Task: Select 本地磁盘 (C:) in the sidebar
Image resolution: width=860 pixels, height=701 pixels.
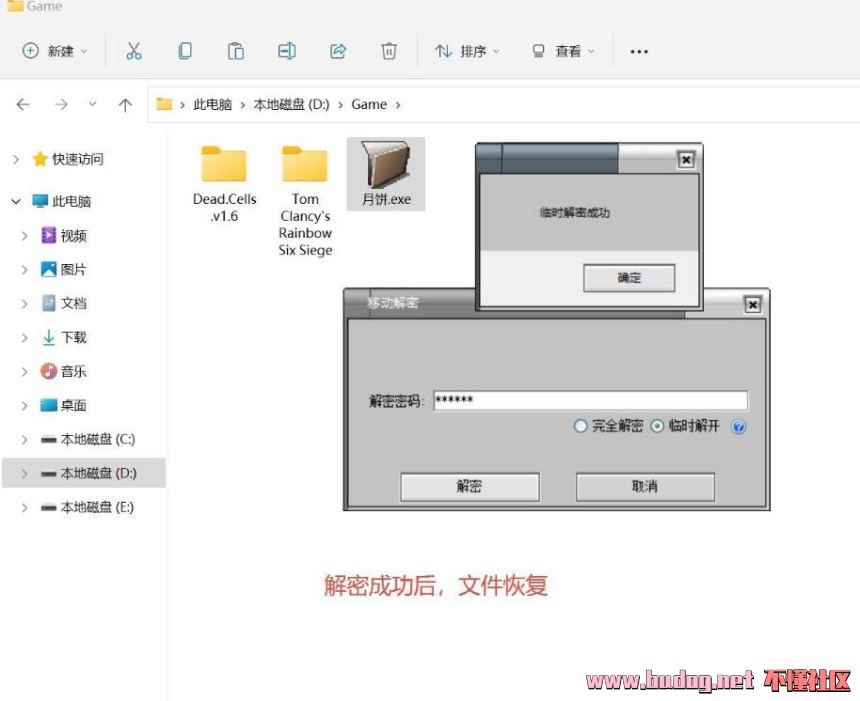Action: click(97, 439)
